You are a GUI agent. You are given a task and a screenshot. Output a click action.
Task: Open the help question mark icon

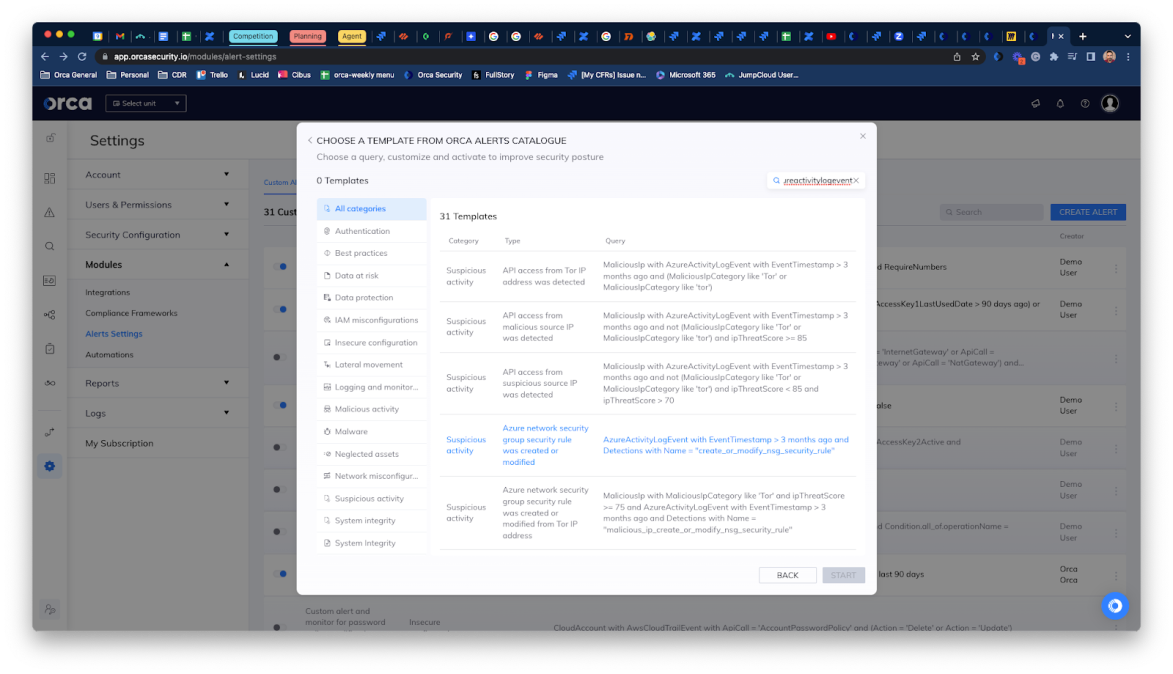click(x=1085, y=103)
